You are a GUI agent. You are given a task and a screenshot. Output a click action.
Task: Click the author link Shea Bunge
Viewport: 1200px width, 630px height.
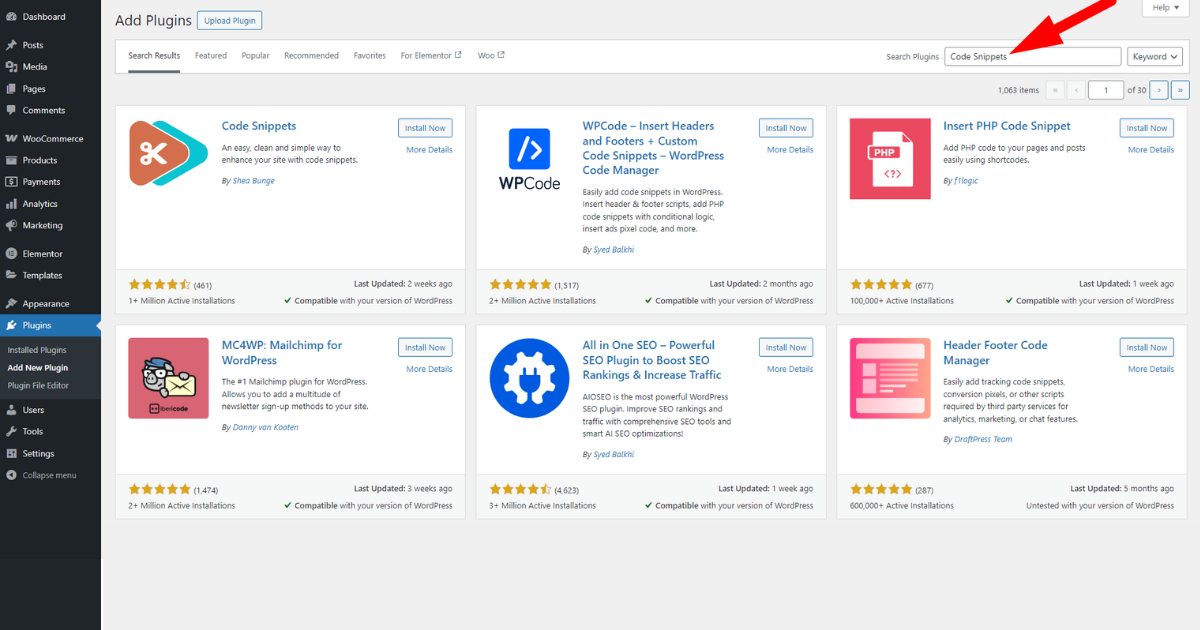(x=252, y=181)
